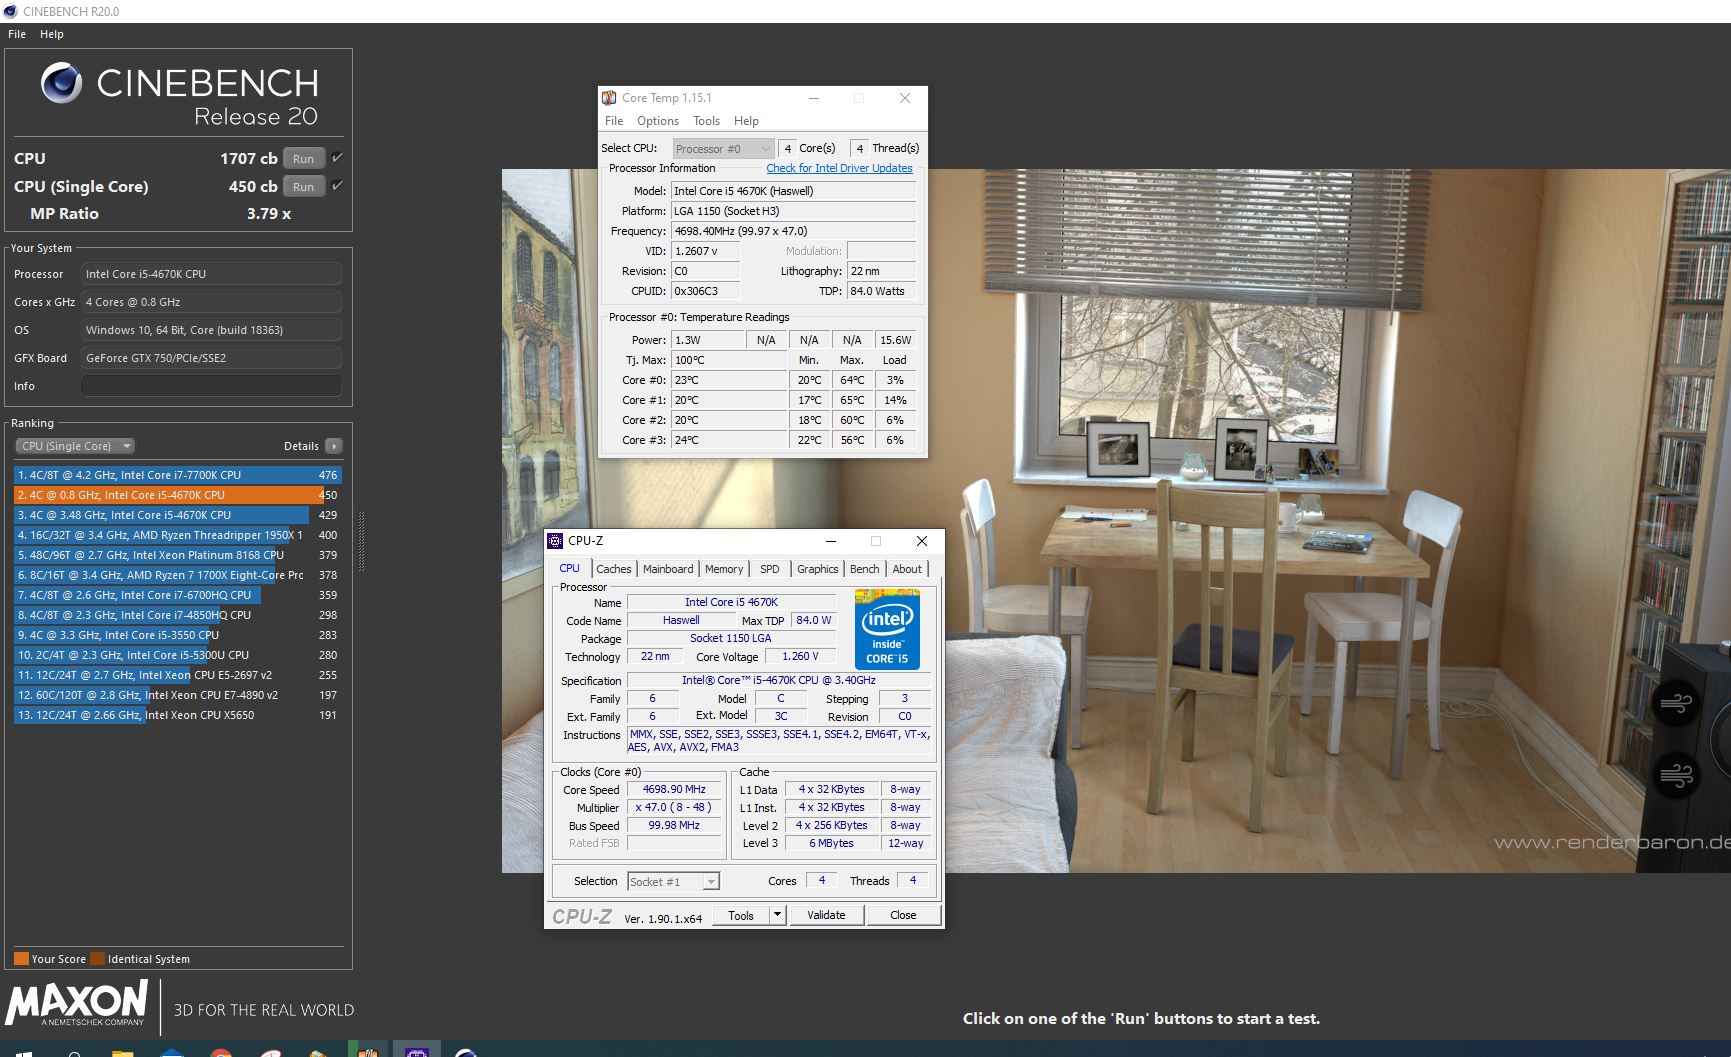Switch to the Mainboard tab in CPU-Z
1731x1057 pixels.
coord(668,569)
